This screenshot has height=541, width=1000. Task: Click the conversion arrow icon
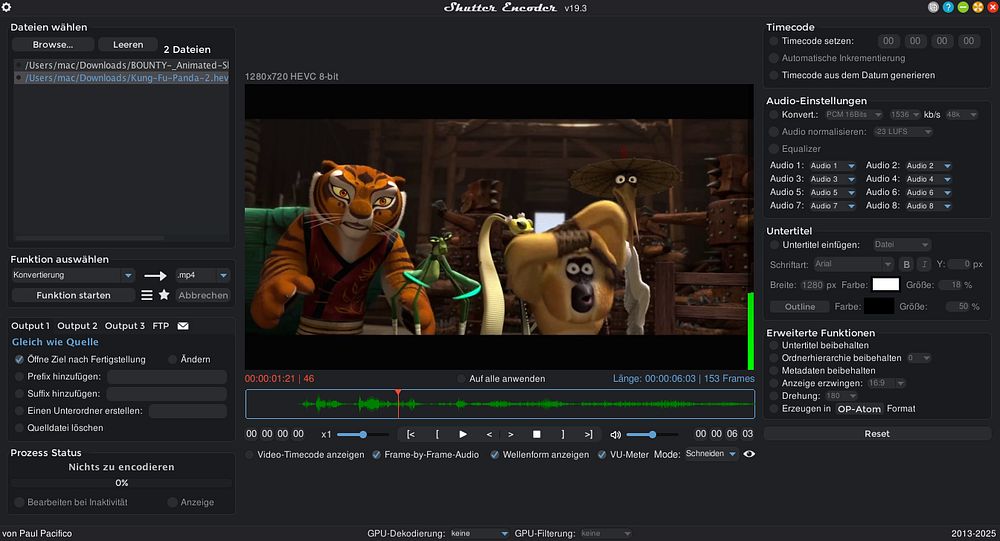[x=155, y=276]
